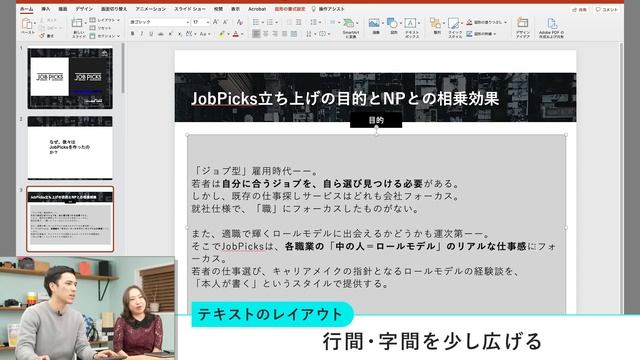
Task: Click the Shape Outline (図形の枠線) pen icon
Action: coord(469,34)
